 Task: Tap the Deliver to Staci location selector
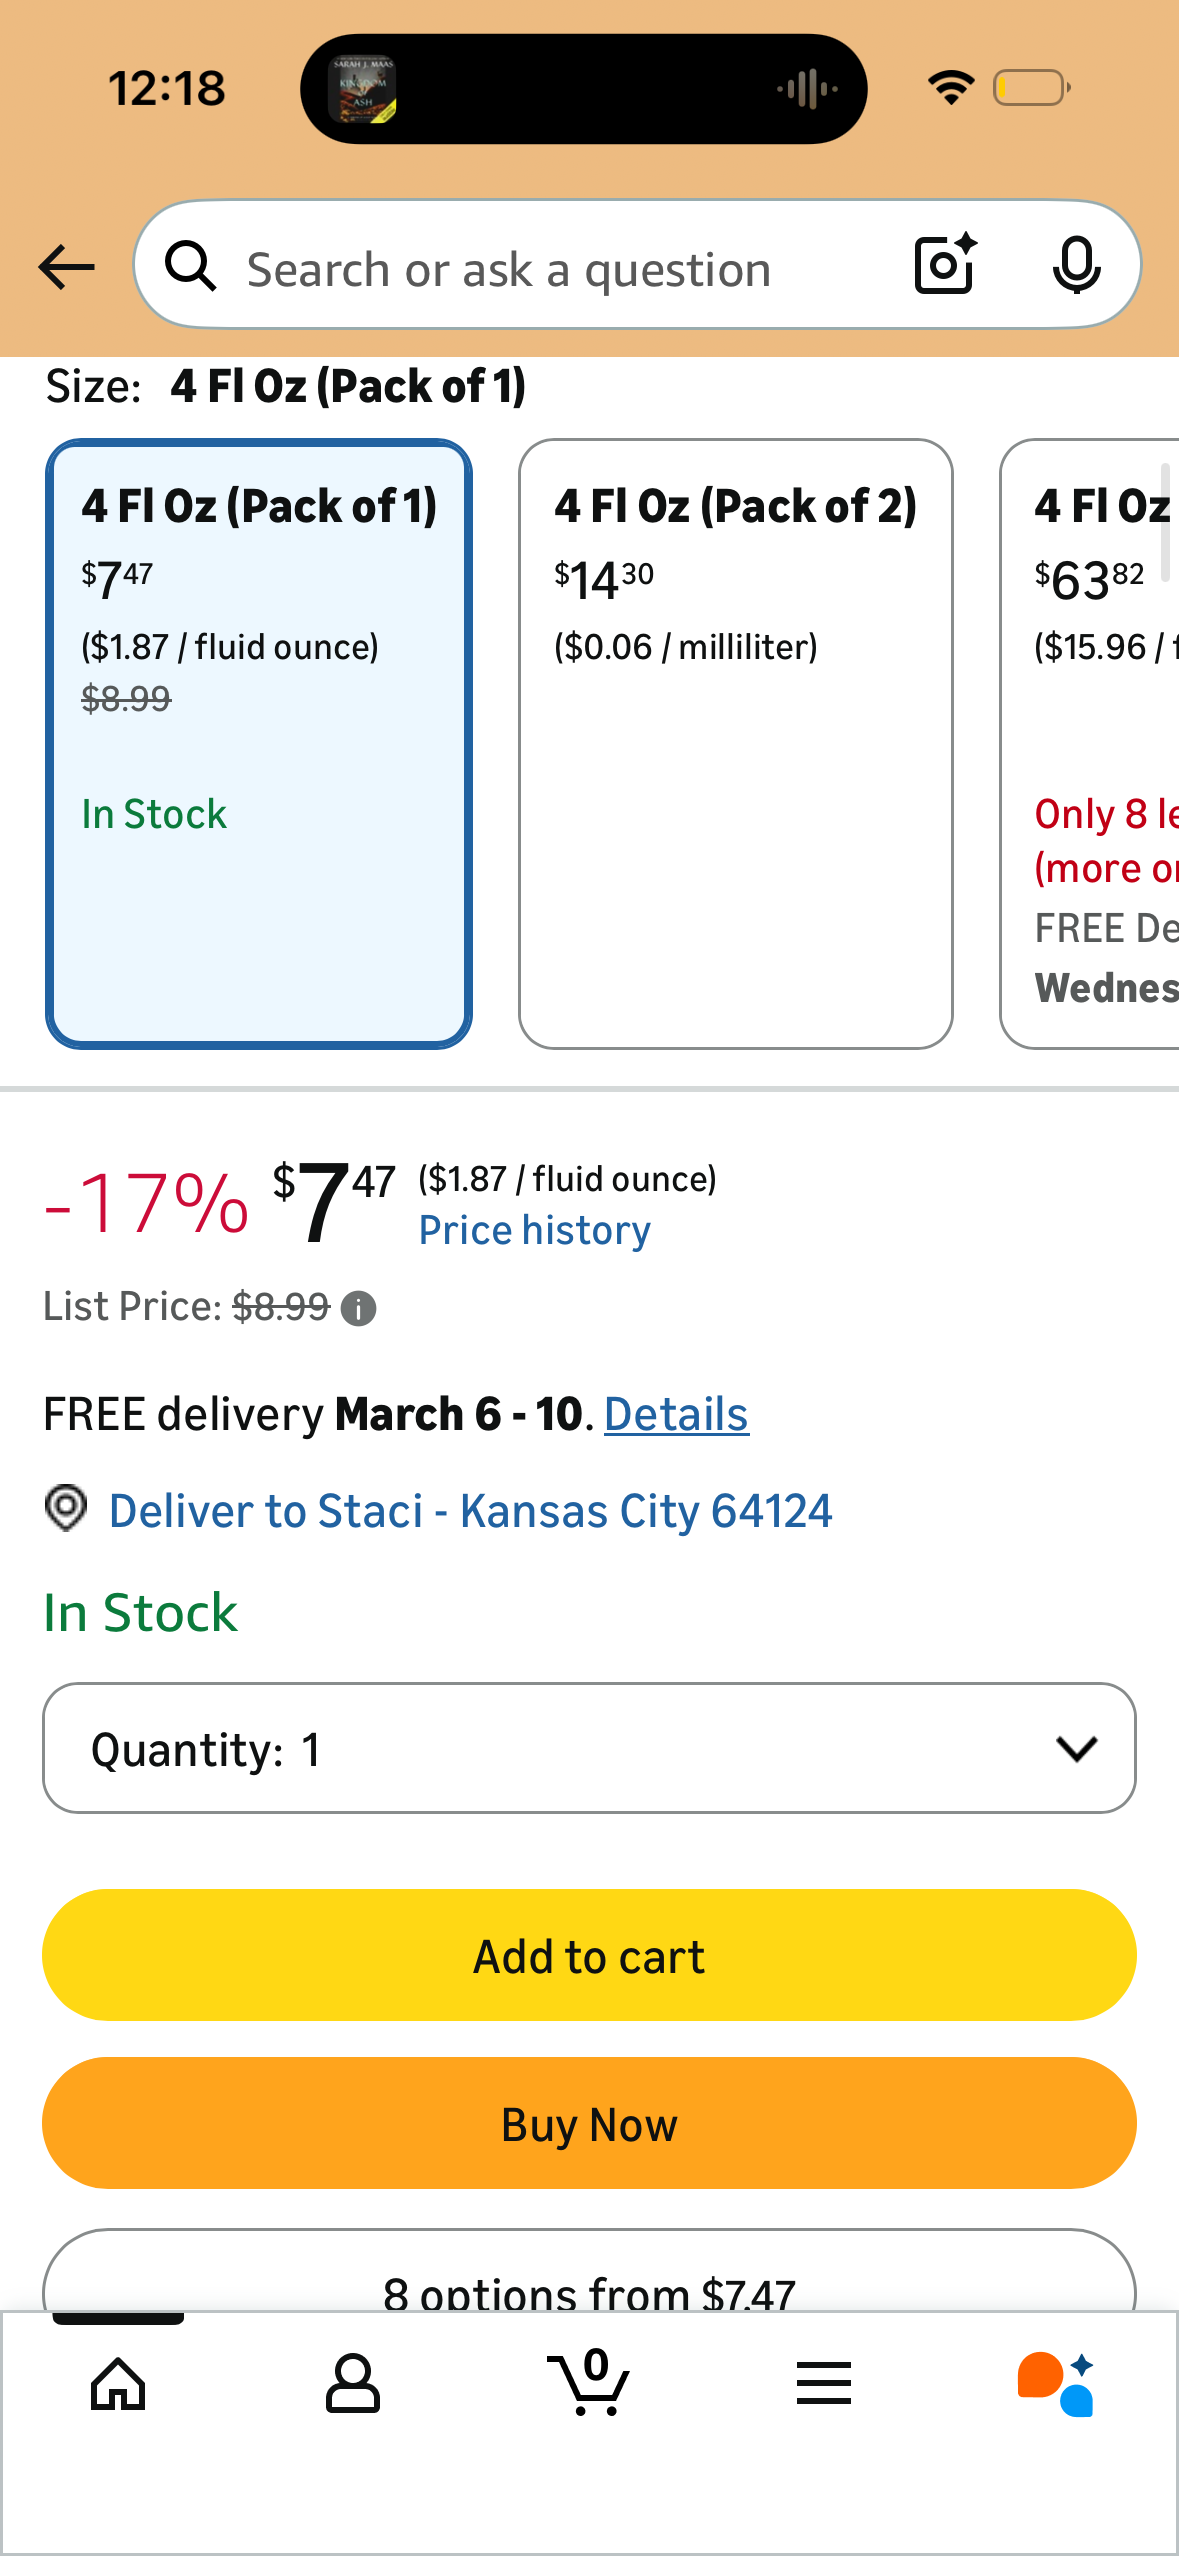(x=470, y=1510)
